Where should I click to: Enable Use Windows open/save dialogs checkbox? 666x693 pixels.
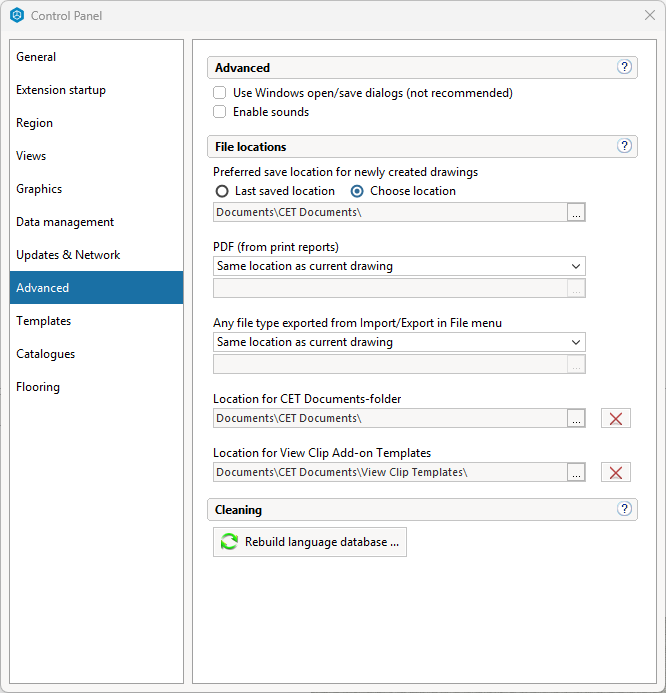220,93
